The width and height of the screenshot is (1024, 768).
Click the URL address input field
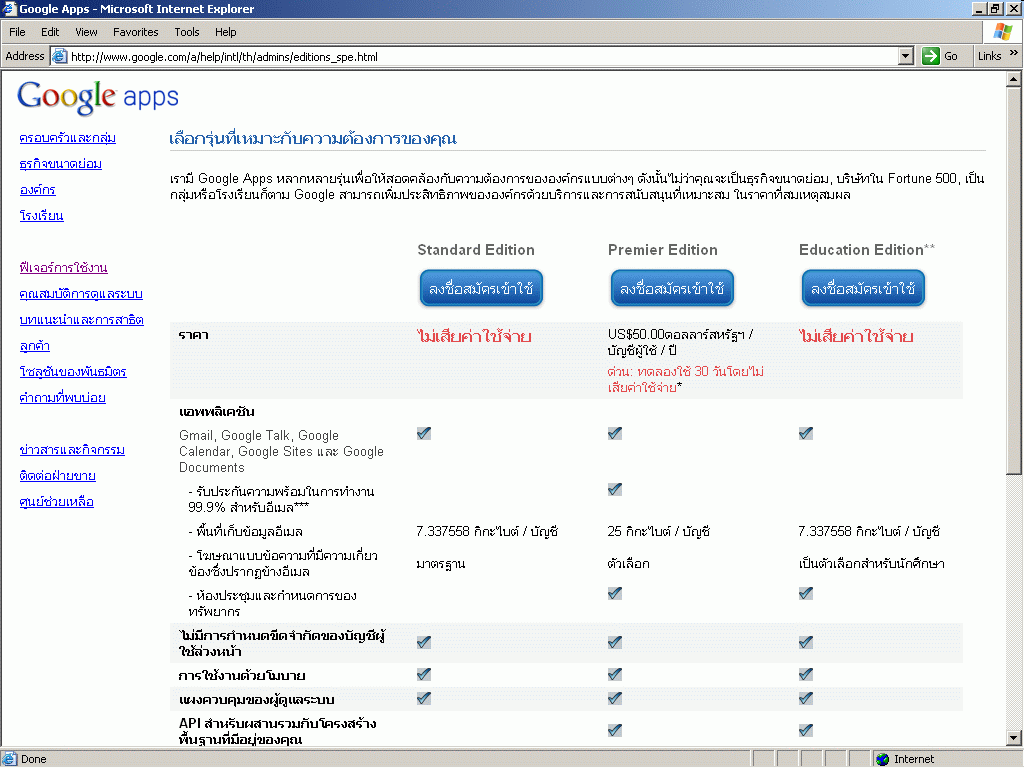coord(480,56)
